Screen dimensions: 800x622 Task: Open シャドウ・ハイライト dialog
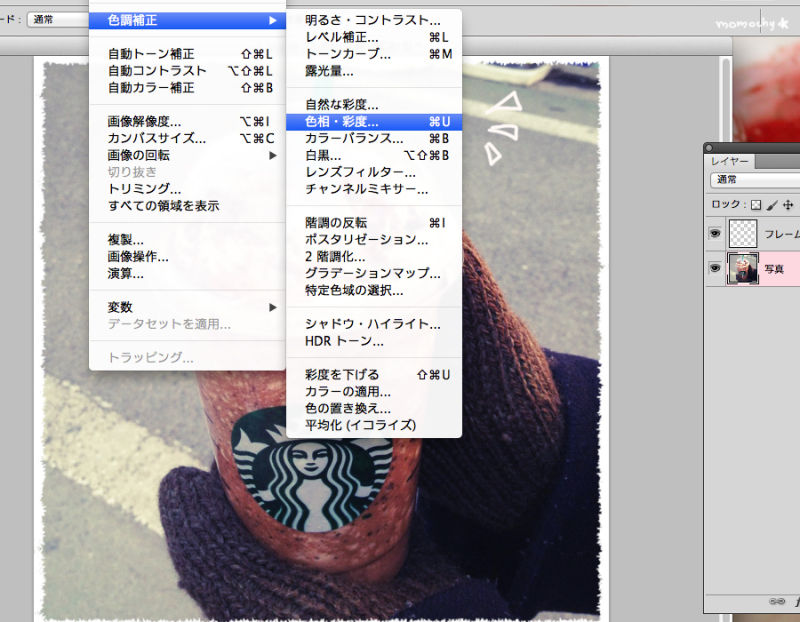tap(374, 324)
